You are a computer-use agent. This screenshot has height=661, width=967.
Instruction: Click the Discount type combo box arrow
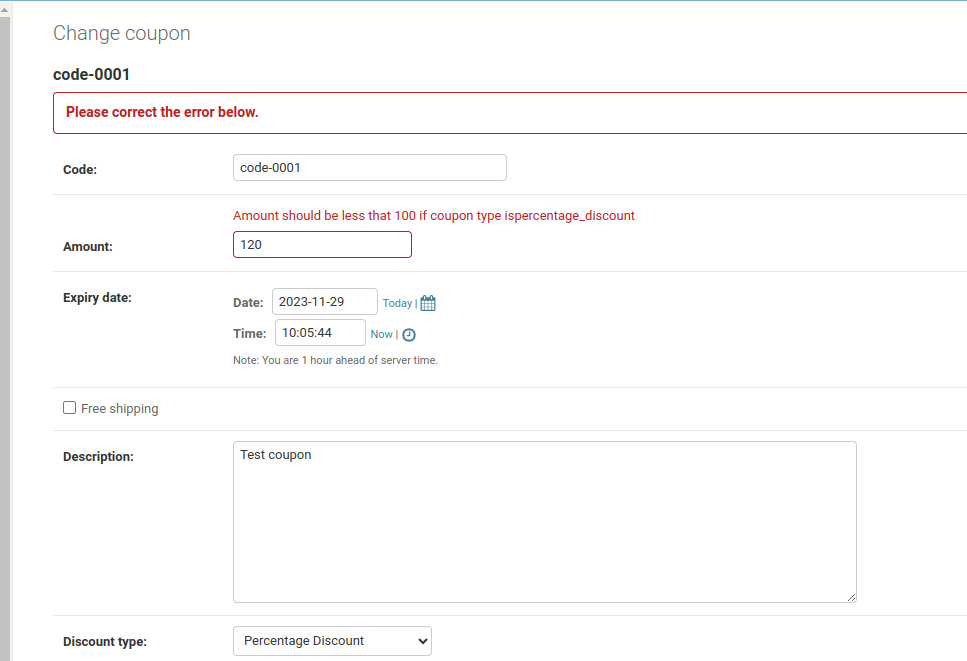(420, 641)
